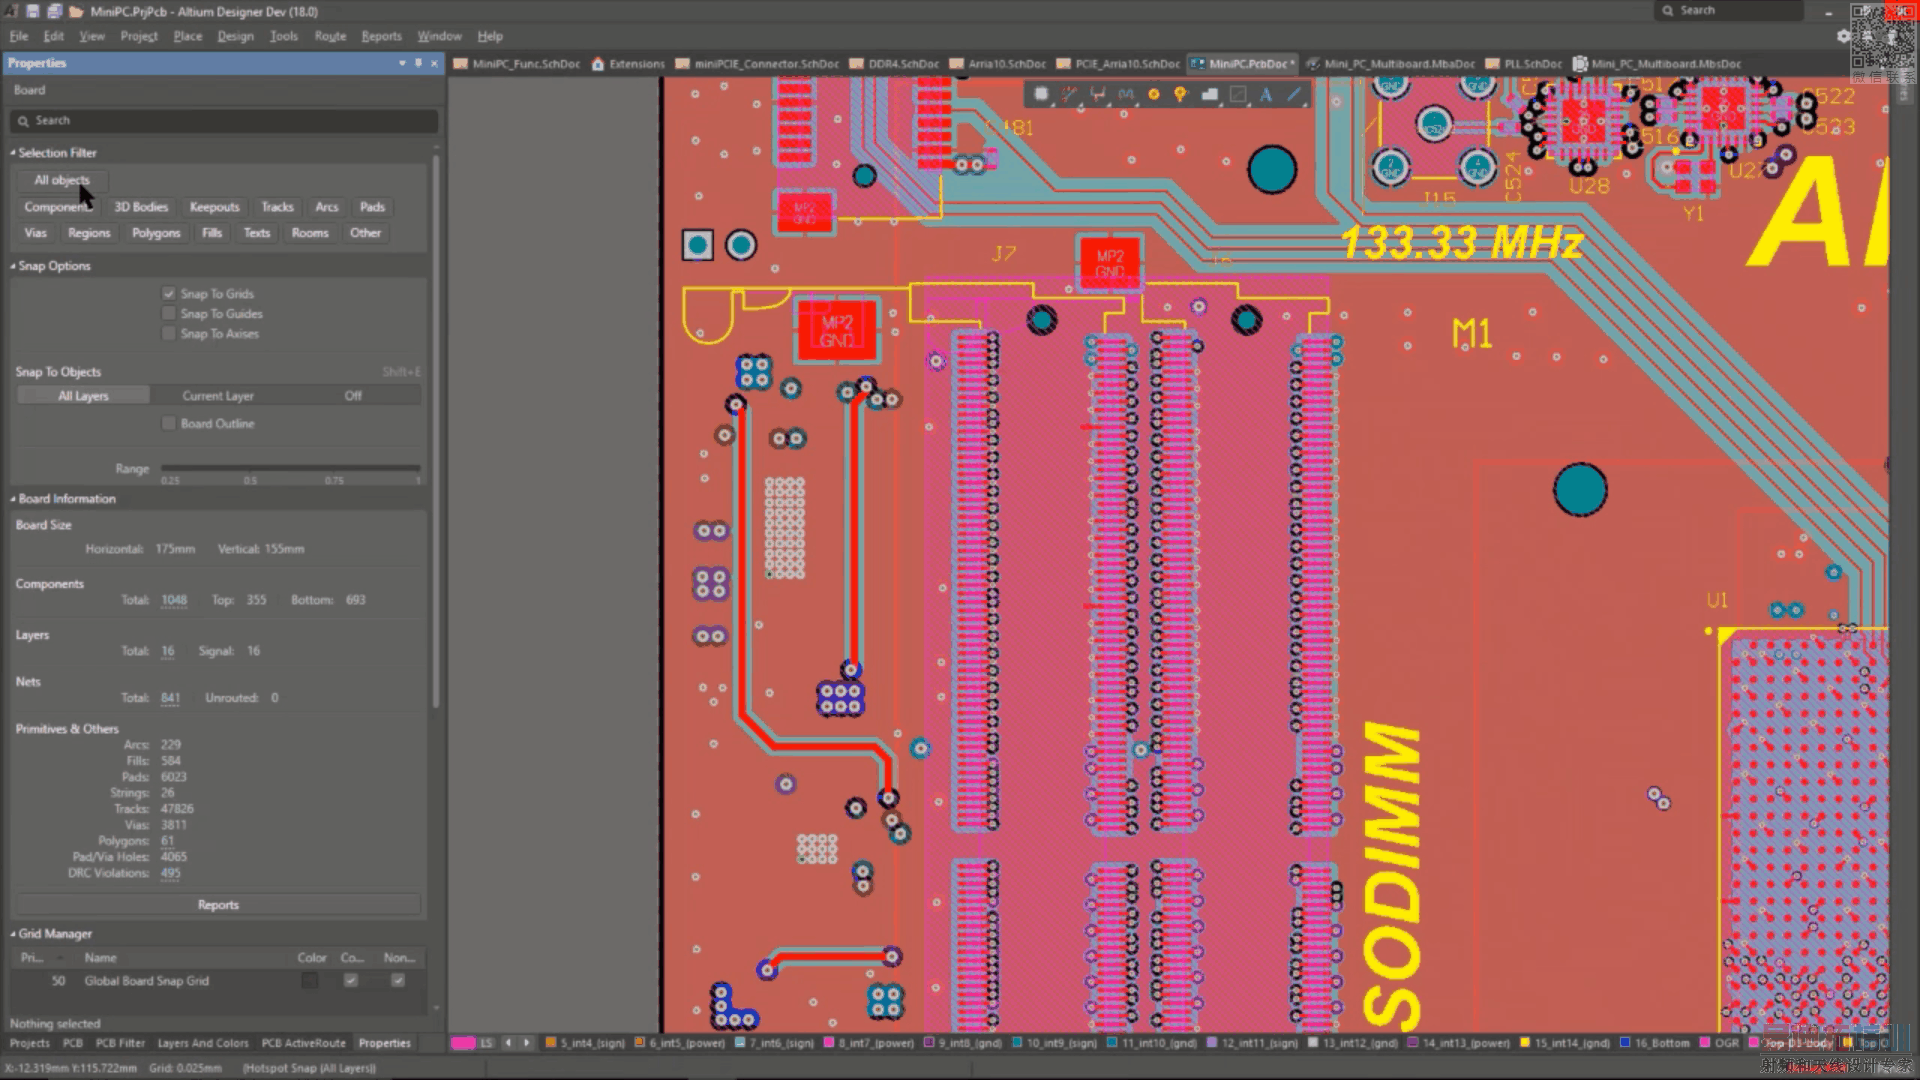The width and height of the screenshot is (1920, 1080).
Task: Click the polygon pour tool icon
Action: pyautogui.click(x=1209, y=95)
